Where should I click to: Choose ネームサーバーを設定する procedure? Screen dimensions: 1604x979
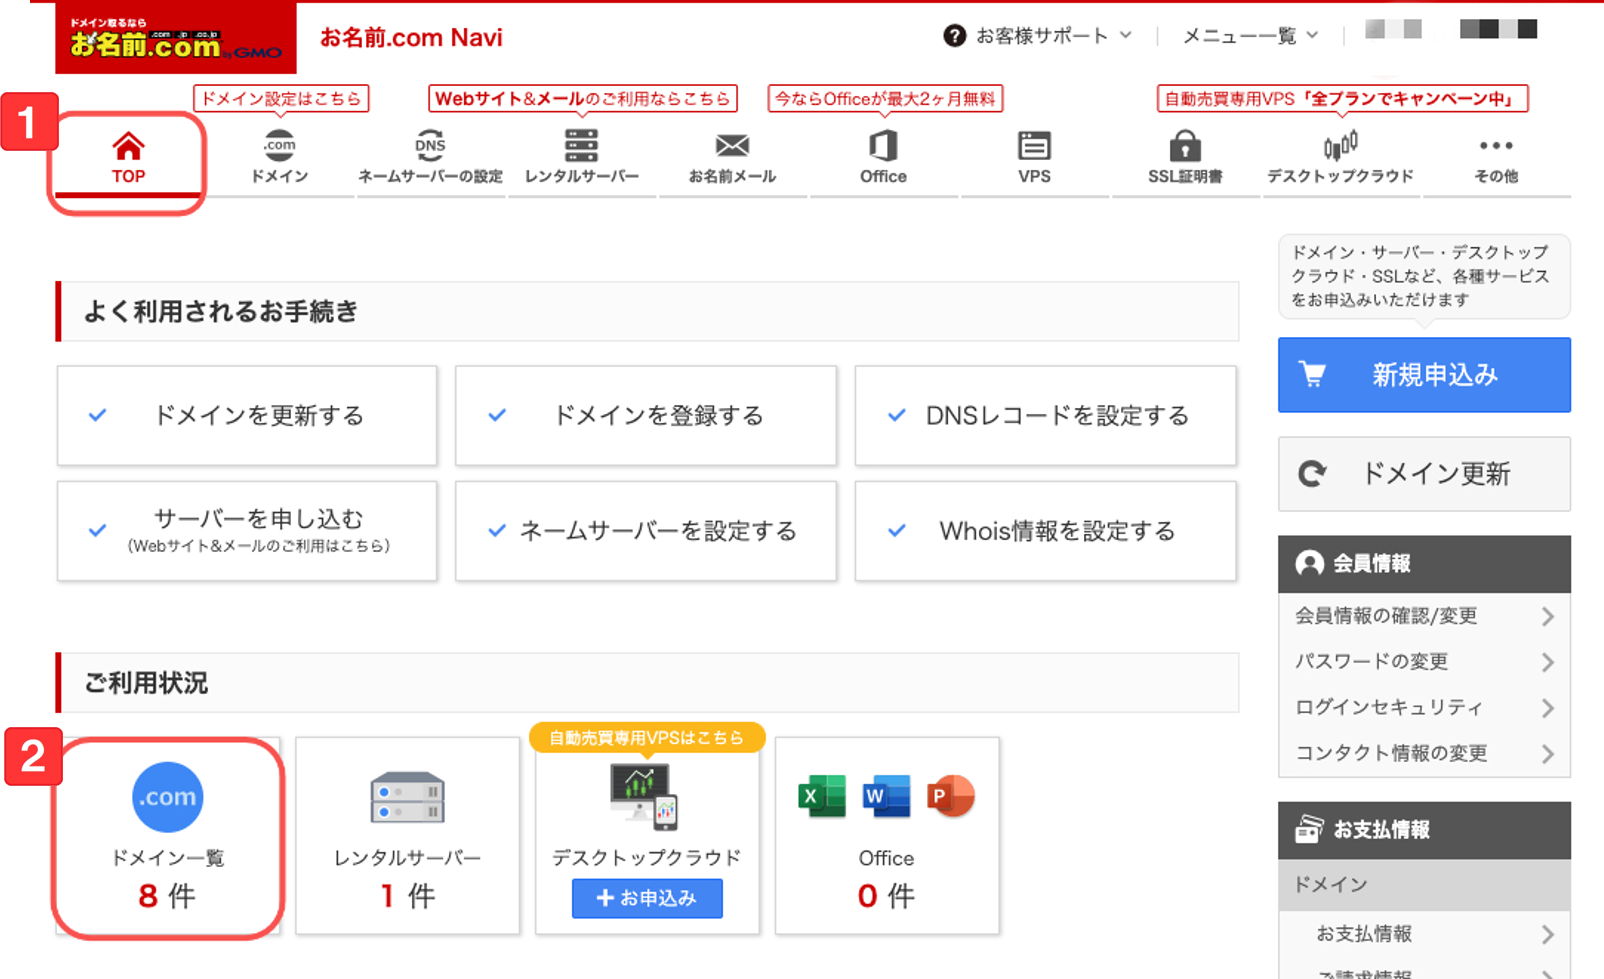pos(646,531)
